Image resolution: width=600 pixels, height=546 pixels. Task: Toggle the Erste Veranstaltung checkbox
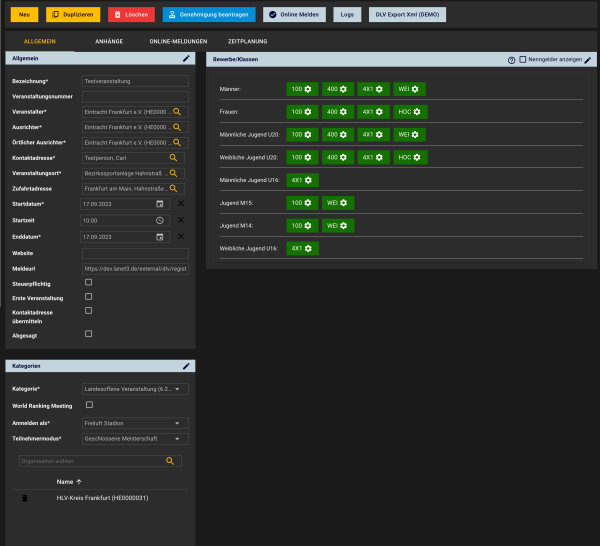tap(88, 297)
